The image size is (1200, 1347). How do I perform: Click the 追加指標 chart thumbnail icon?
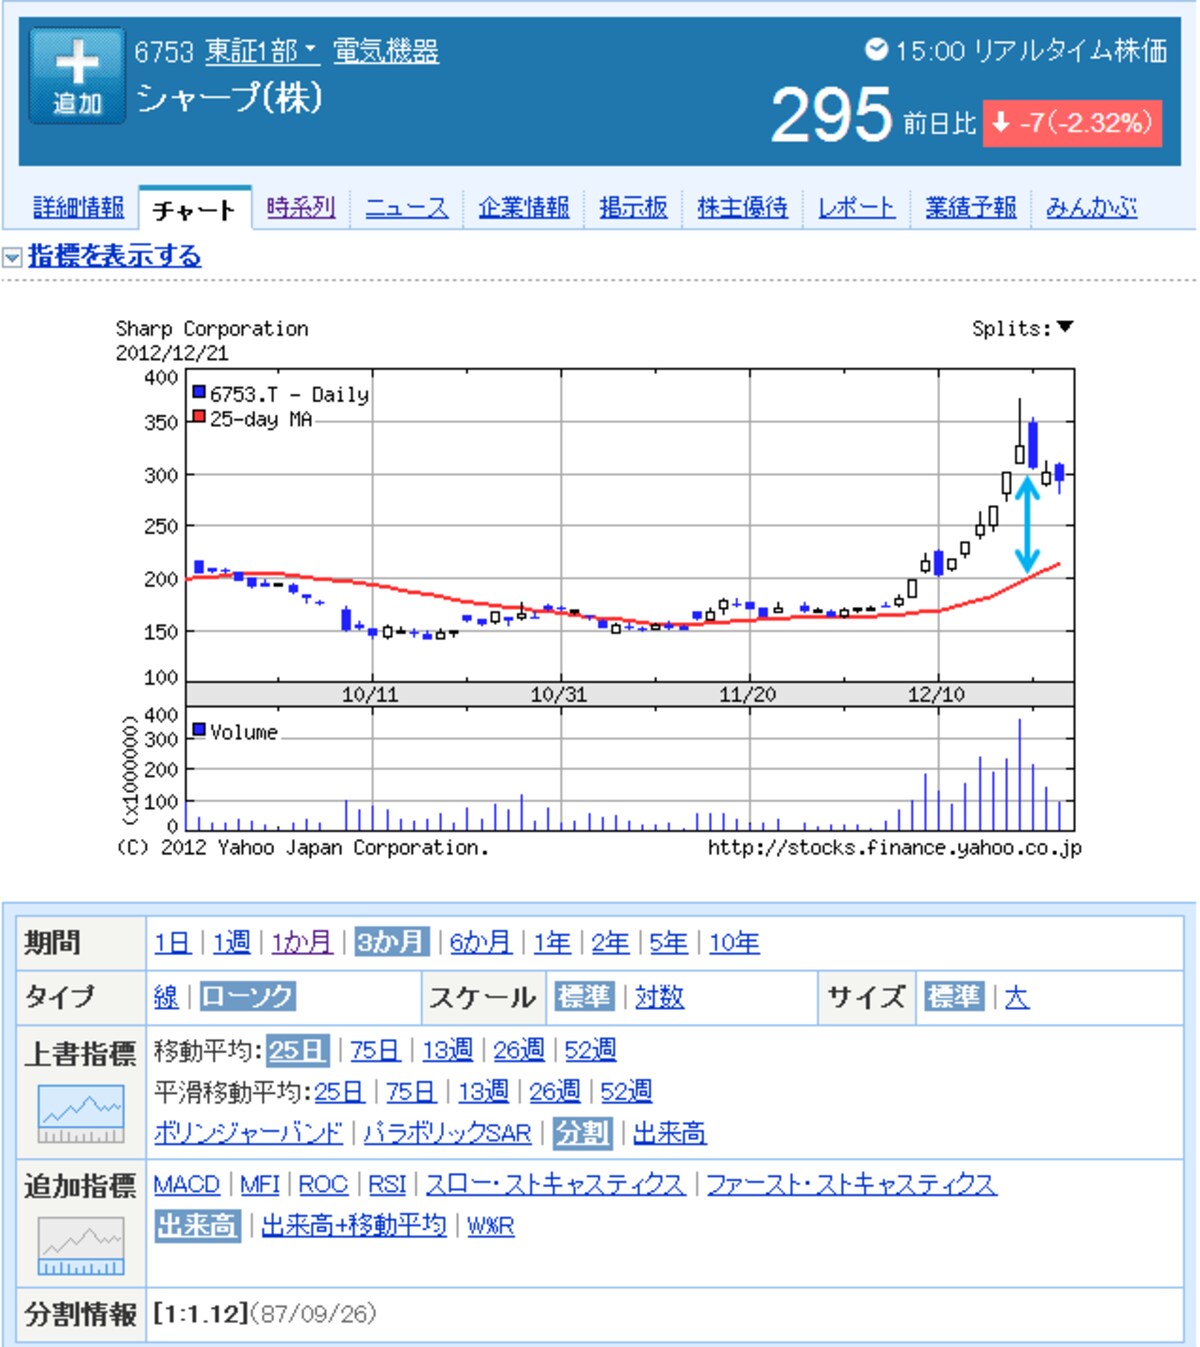(x=81, y=1246)
